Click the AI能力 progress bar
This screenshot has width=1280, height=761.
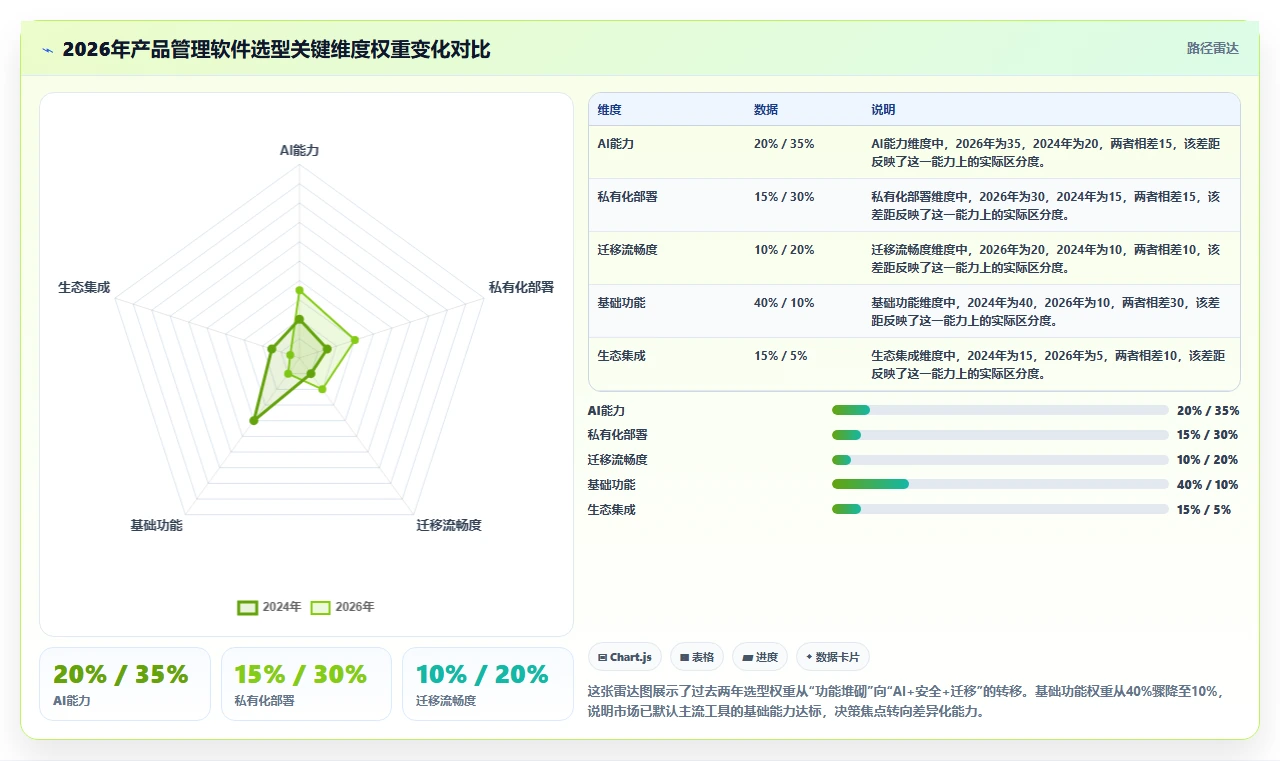point(1000,410)
